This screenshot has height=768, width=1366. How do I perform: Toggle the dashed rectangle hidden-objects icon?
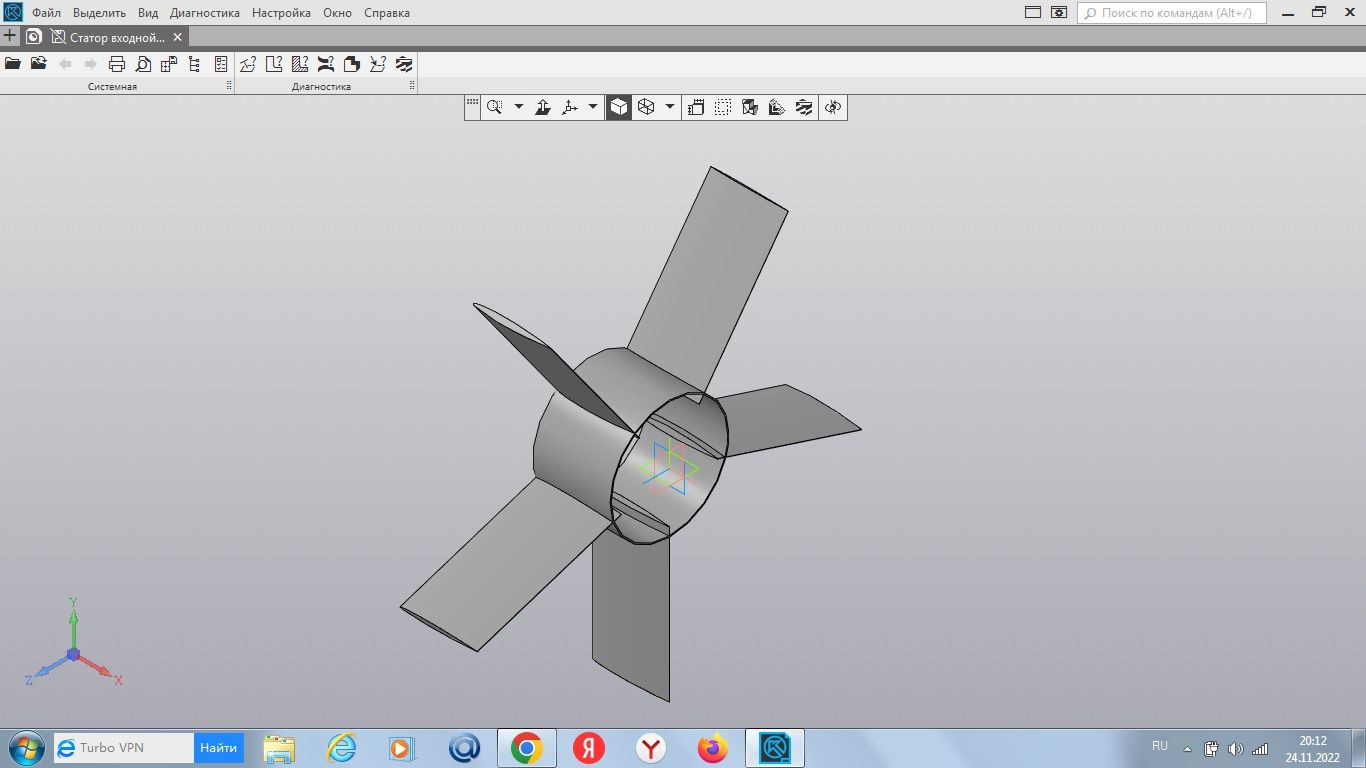[723, 107]
